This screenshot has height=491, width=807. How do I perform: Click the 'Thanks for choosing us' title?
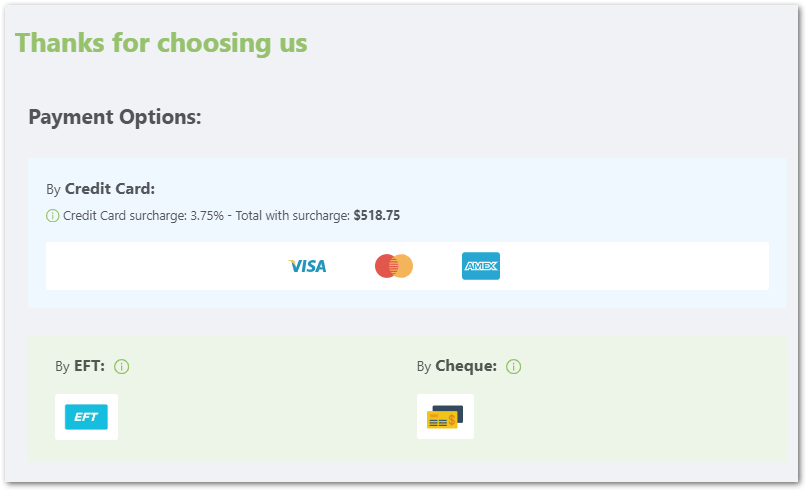tap(161, 43)
